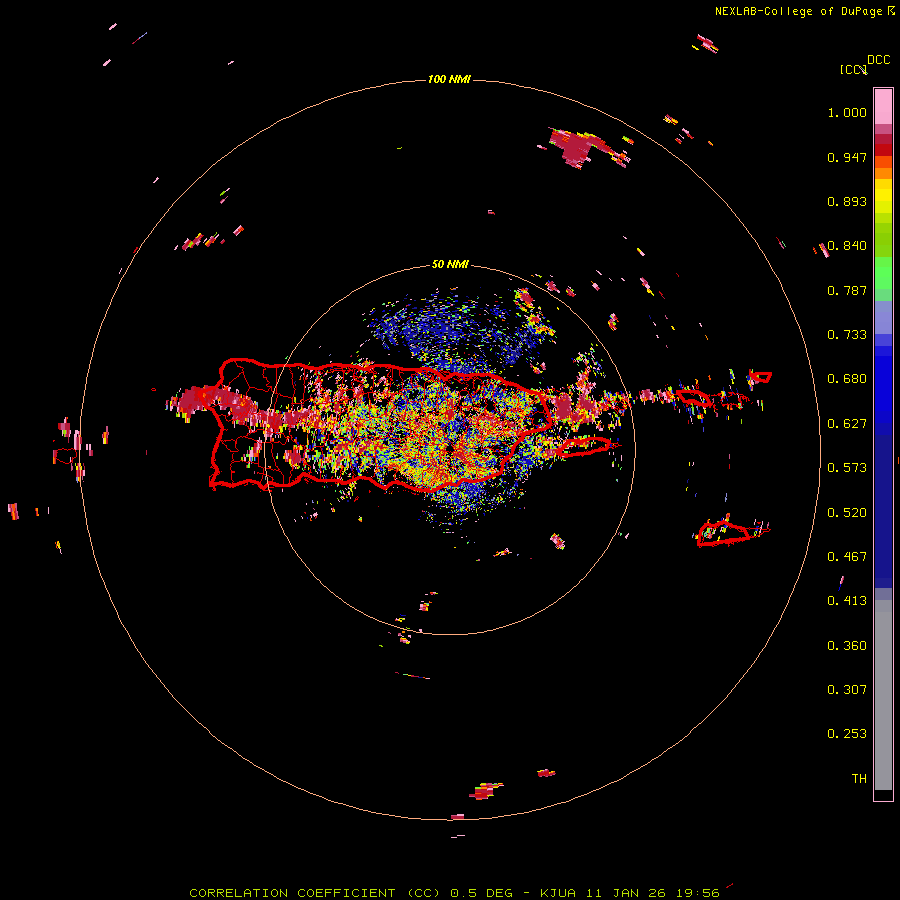Viewport: 900px width, 900px height.
Task: Click the KJUA radar station identifier
Action: pyautogui.click(x=559, y=893)
